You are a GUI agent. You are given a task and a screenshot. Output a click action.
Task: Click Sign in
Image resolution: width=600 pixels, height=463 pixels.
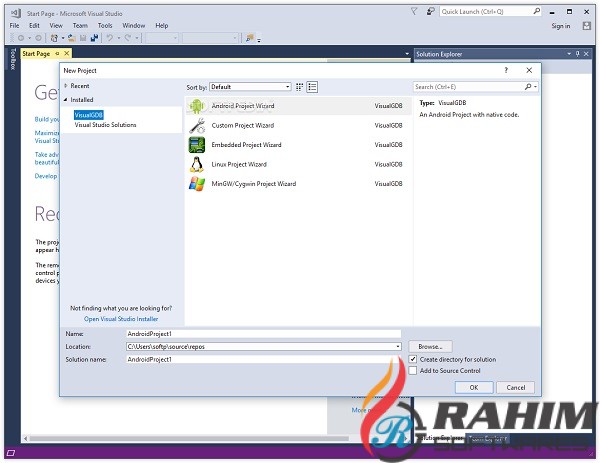(561, 26)
